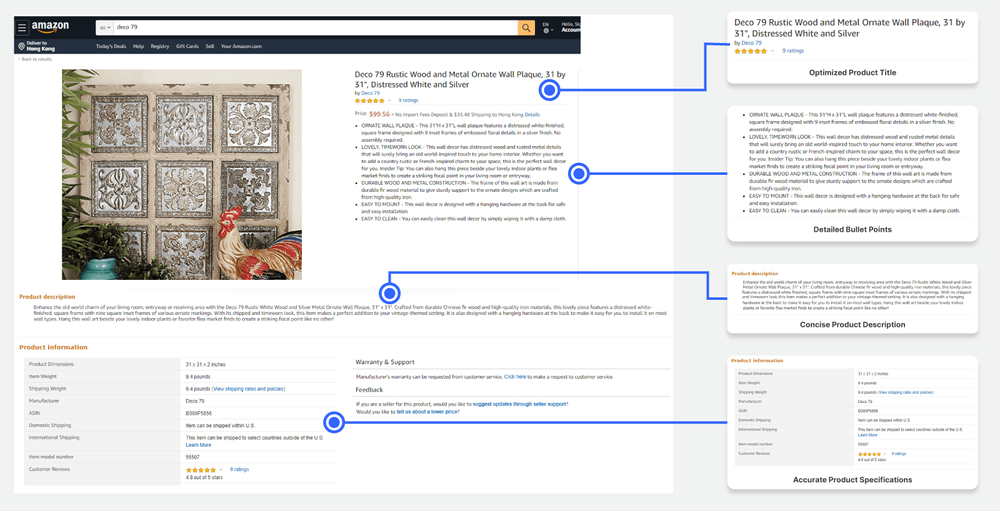Viewport: 1000px width, 511px height.
Task: Open Gift Cards in the nav bar
Action: (188, 47)
